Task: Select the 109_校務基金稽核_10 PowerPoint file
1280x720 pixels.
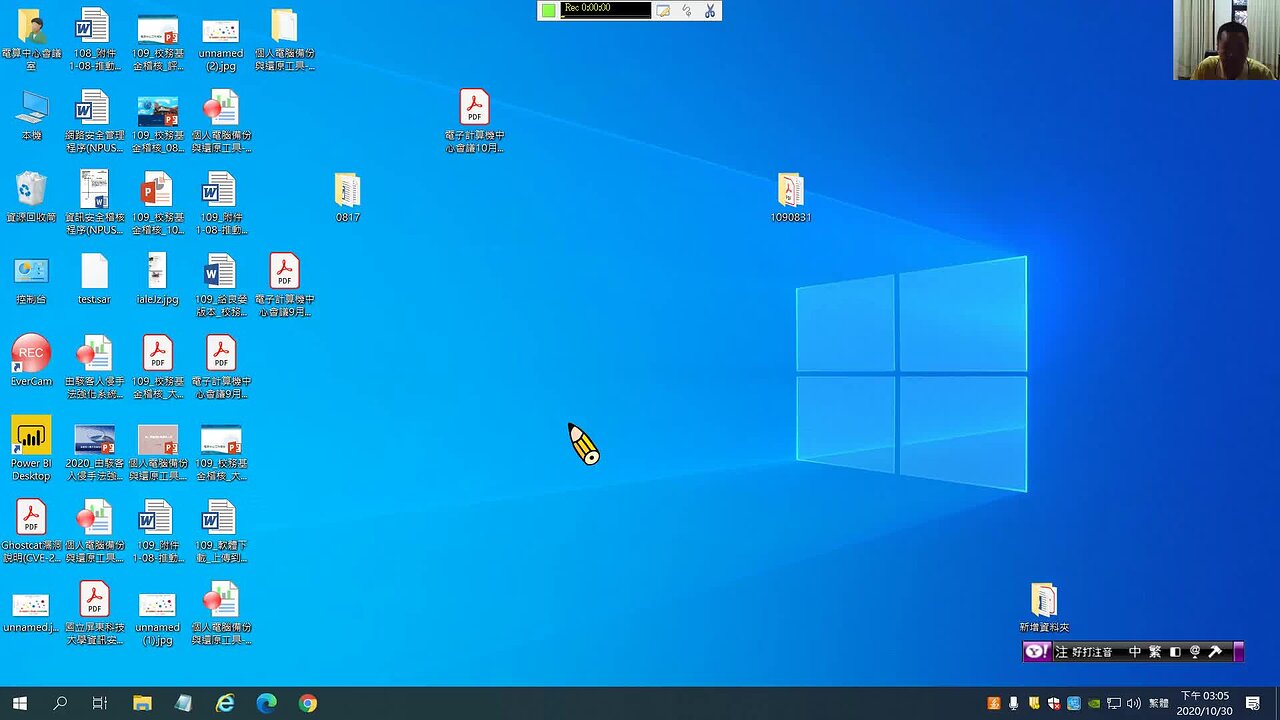Action: (157, 202)
